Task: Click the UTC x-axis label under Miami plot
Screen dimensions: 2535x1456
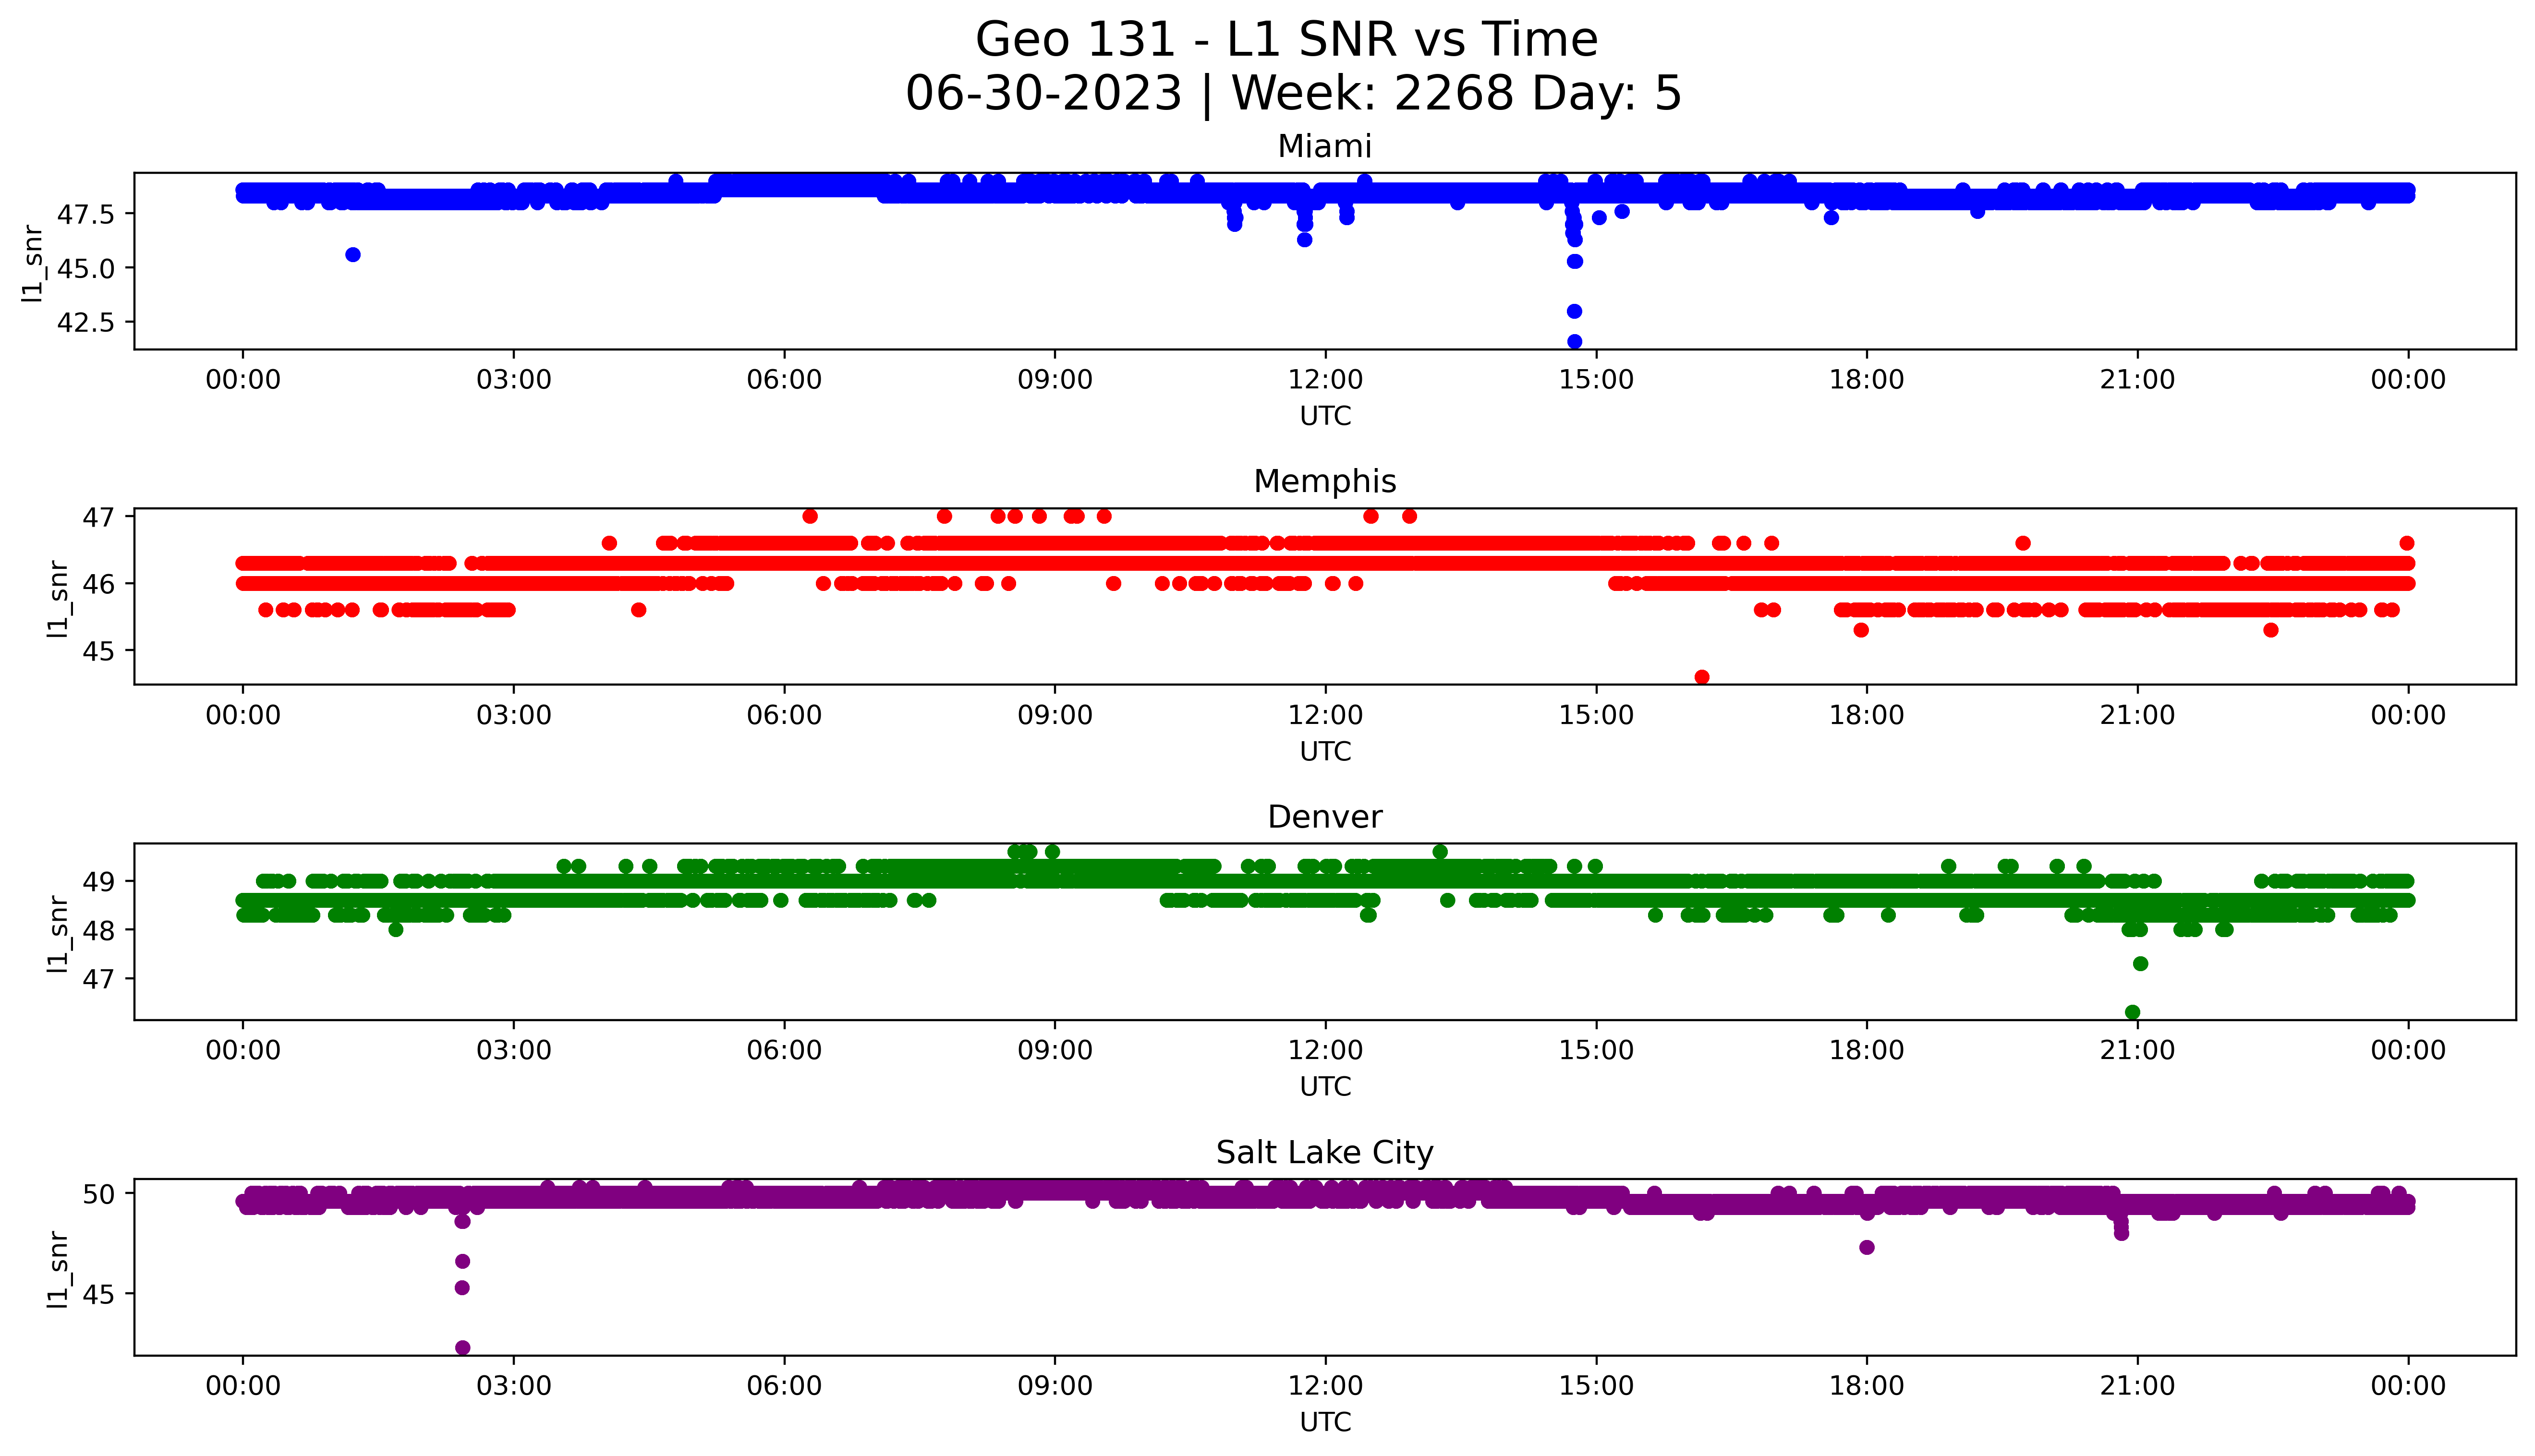Action: coord(1325,416)
